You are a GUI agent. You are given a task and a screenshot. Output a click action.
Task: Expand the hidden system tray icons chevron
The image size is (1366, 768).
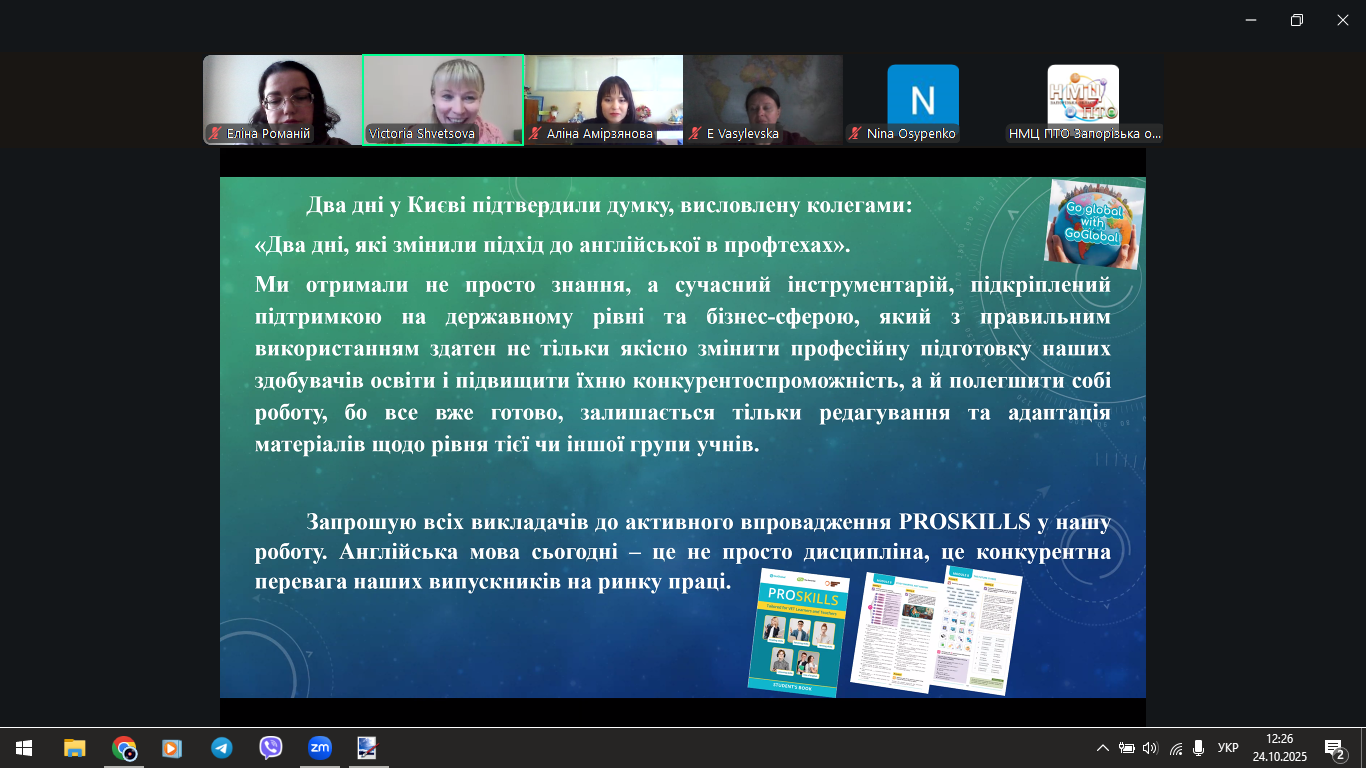click(1103, 748)
